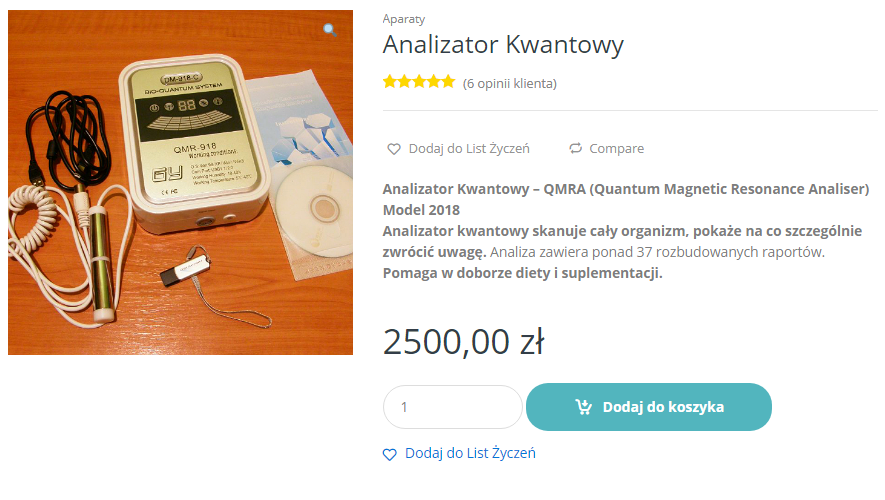The width and height of the screenshot is (885, 500).
Task: Click the first yellow rating star
Action: pyautogui.click(x=390, y=82)
